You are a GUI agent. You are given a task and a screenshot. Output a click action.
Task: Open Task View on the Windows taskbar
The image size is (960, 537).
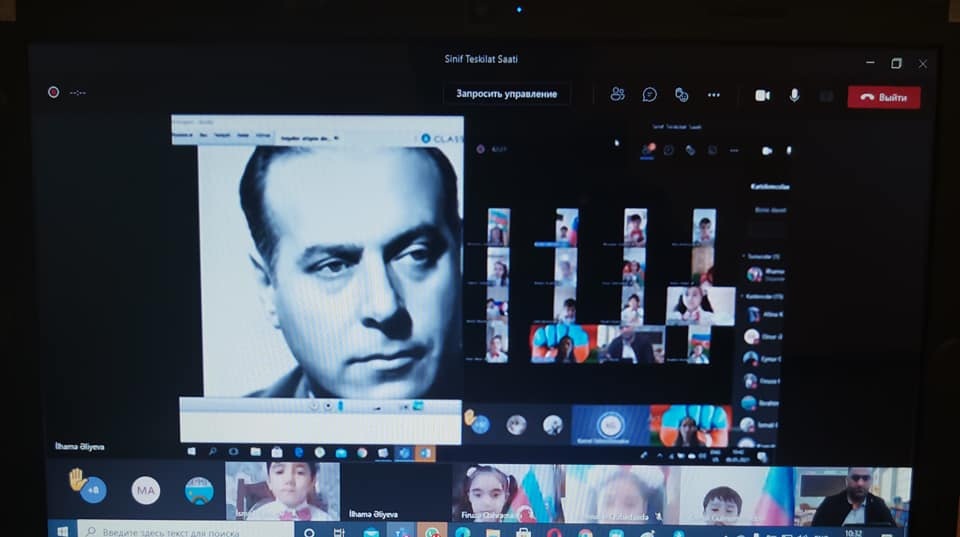(339, 532)
